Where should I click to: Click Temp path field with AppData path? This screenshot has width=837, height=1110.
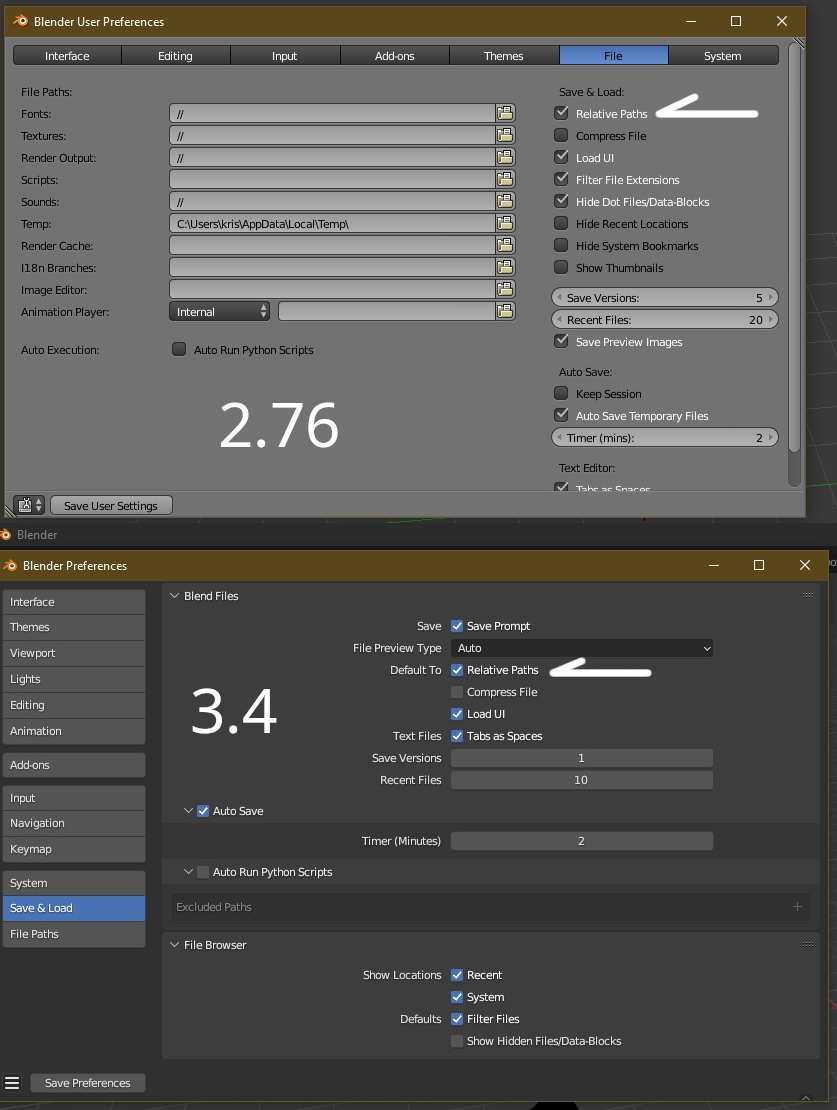(332, 224)
